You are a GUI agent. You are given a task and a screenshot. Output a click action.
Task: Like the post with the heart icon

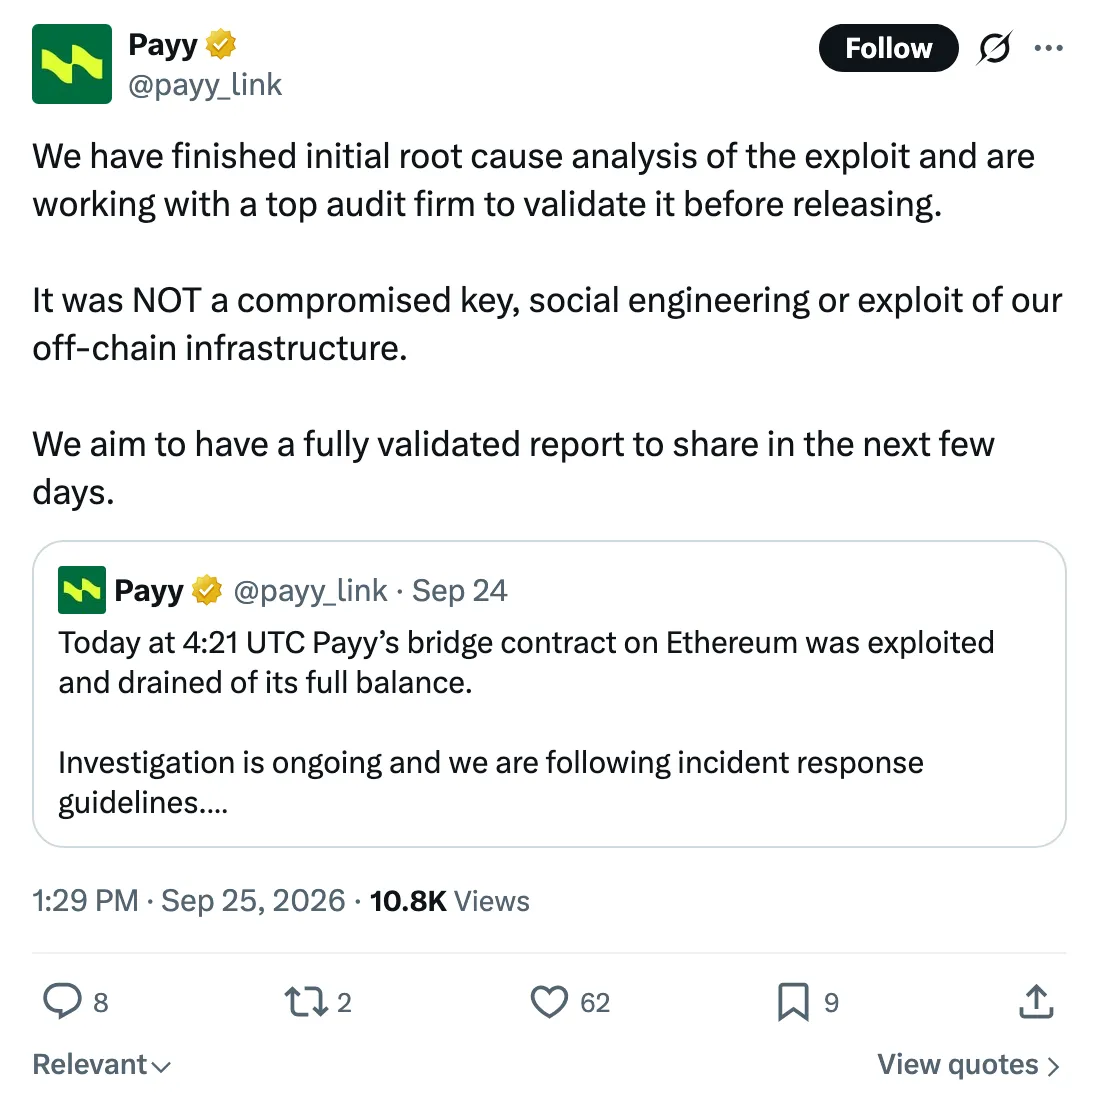[x=549, y=1001]
